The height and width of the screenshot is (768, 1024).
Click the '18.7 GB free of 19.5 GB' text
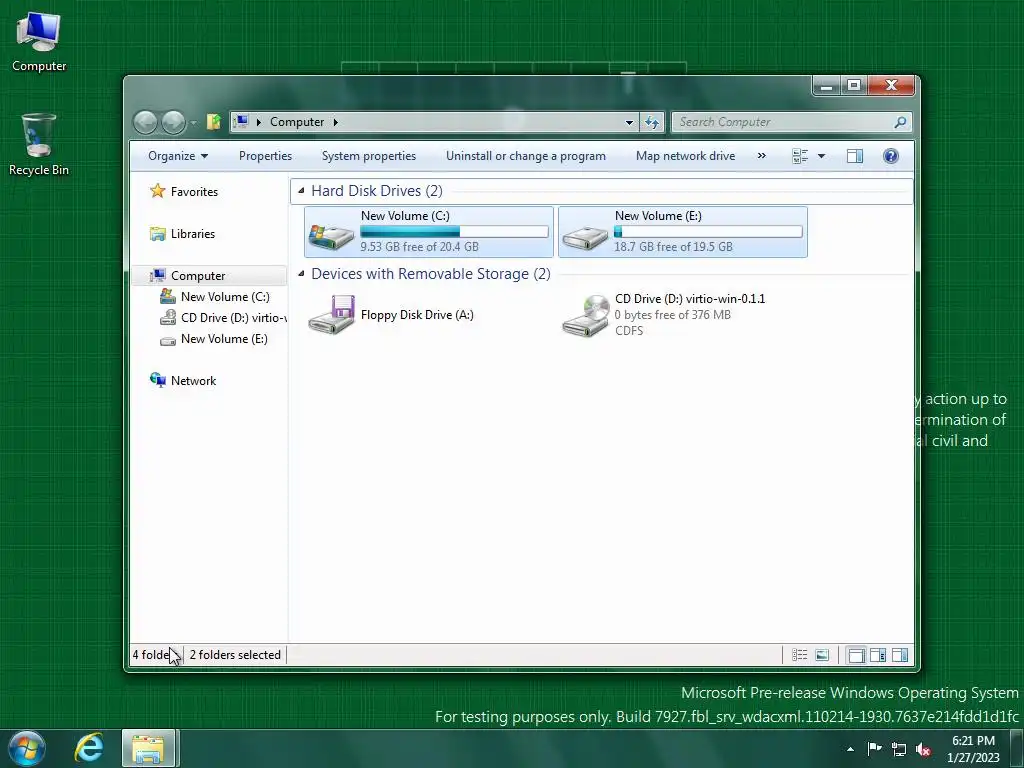(x=673, y=247)
